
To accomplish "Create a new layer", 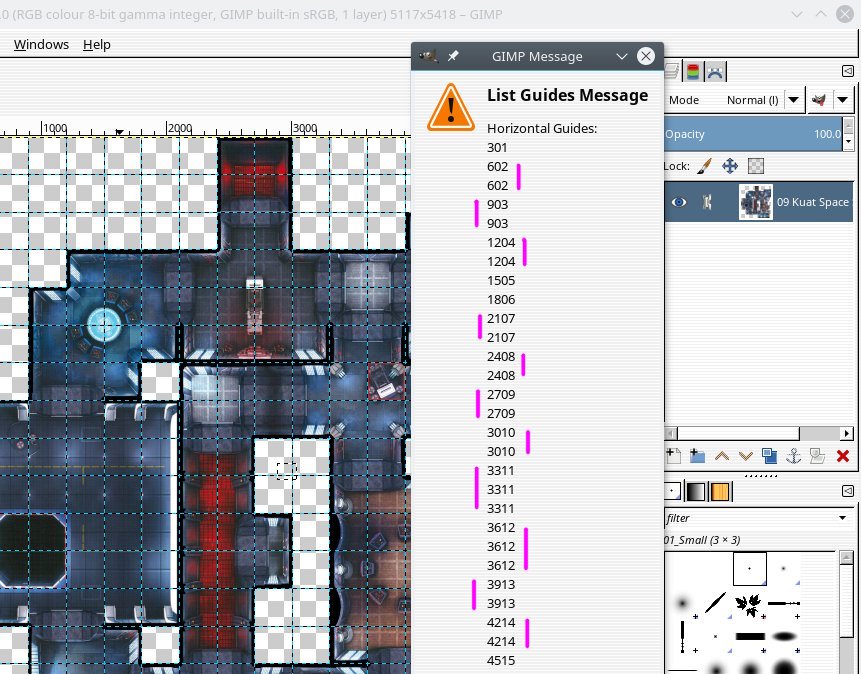I will [673, 456].
